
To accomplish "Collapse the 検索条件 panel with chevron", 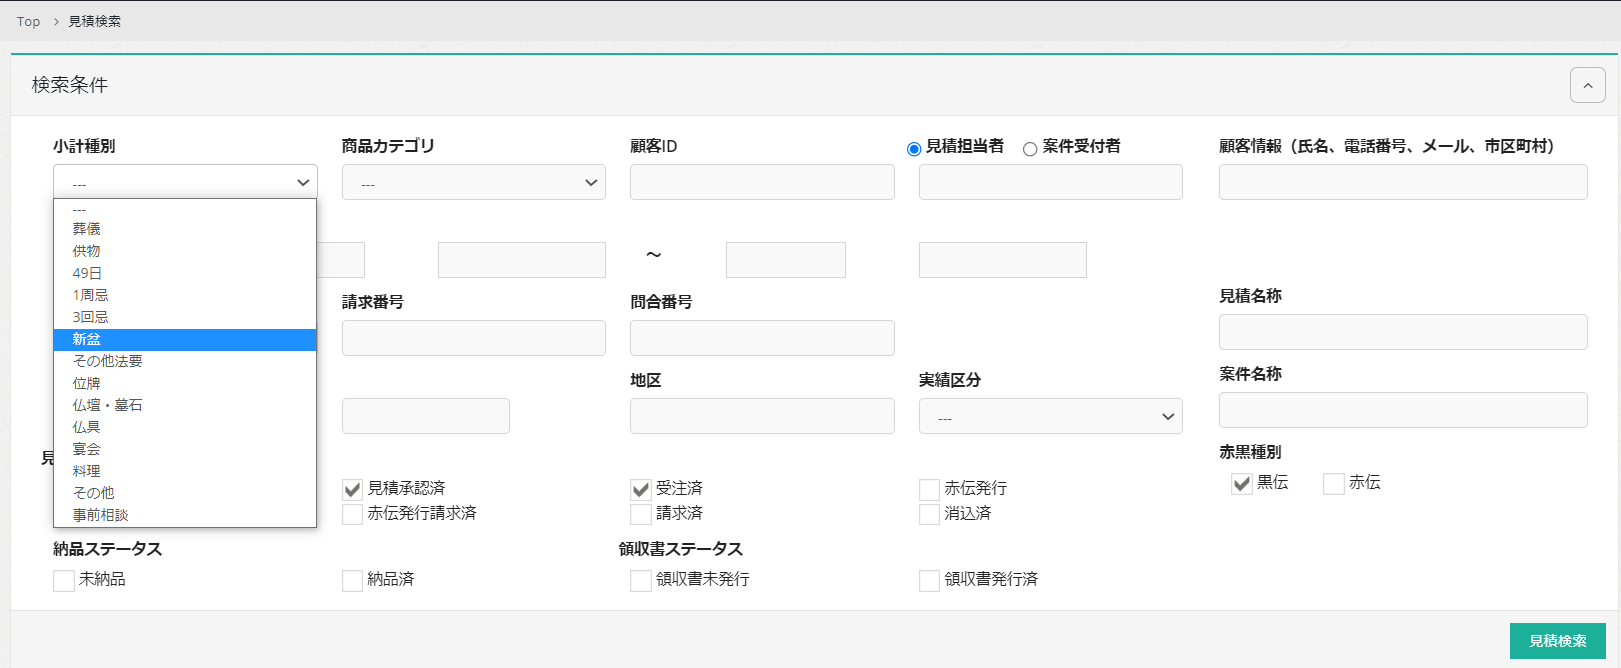I will click(x=1587, y=85).
